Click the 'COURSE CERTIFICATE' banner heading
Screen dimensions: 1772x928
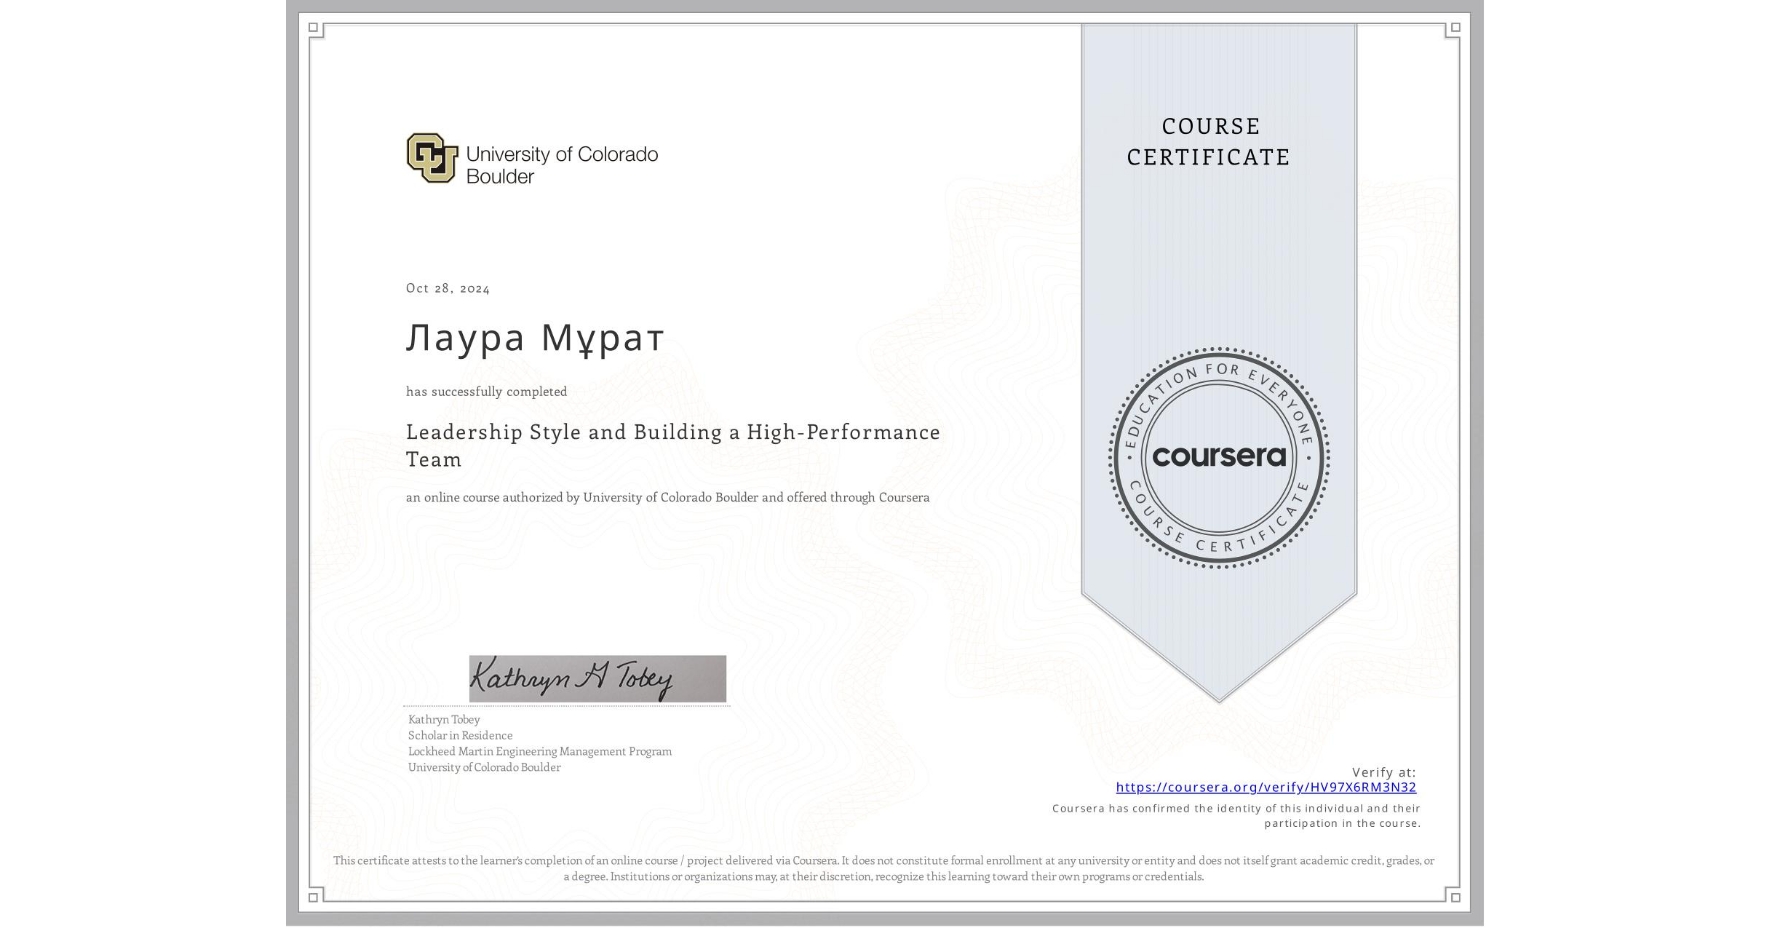point(1209,141)
